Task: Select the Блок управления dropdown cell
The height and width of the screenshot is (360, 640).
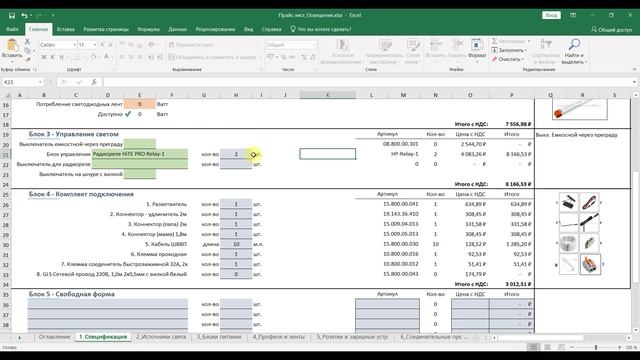Action: (x=140, y=154)
